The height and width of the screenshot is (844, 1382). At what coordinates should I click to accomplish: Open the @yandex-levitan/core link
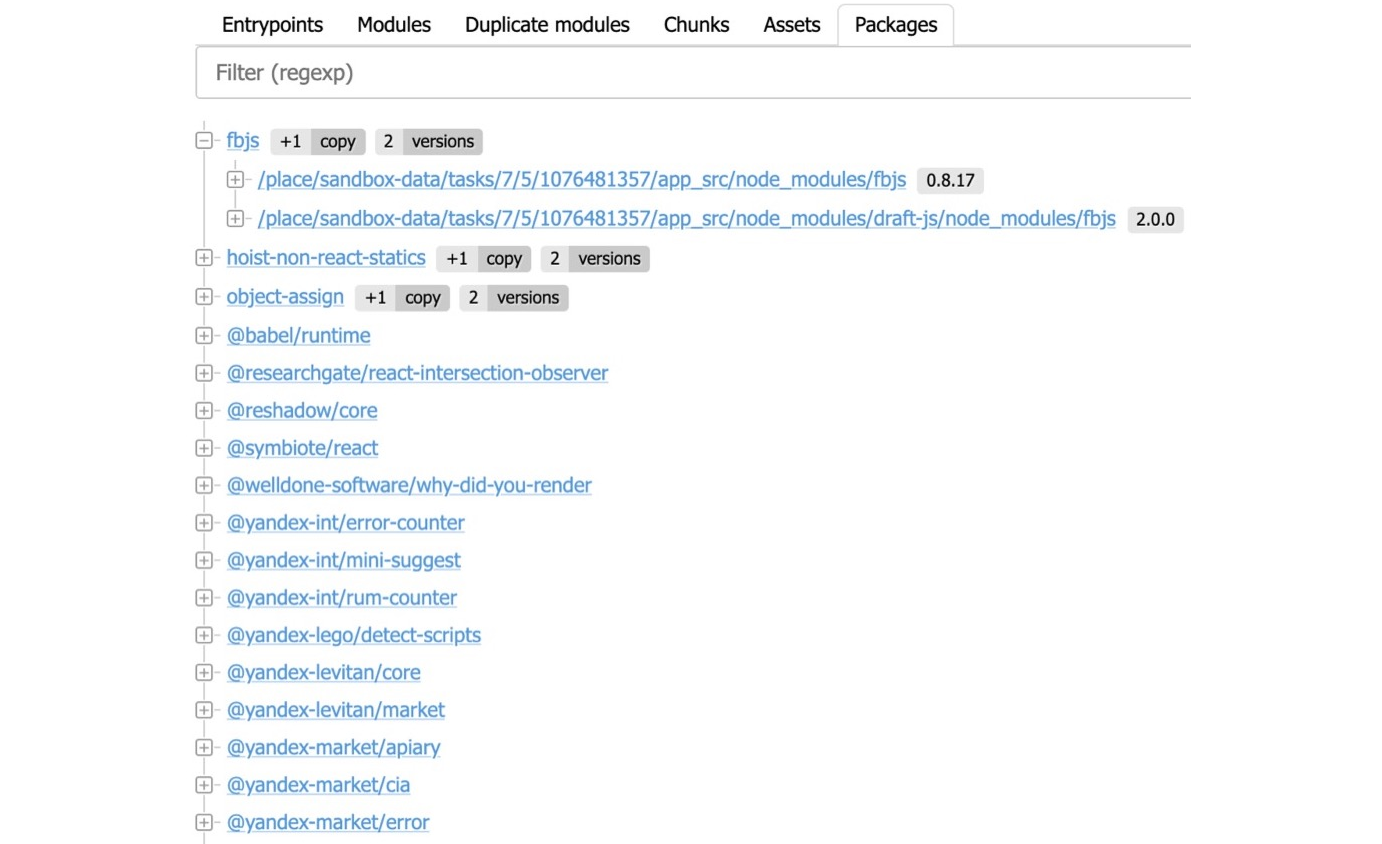324,673
